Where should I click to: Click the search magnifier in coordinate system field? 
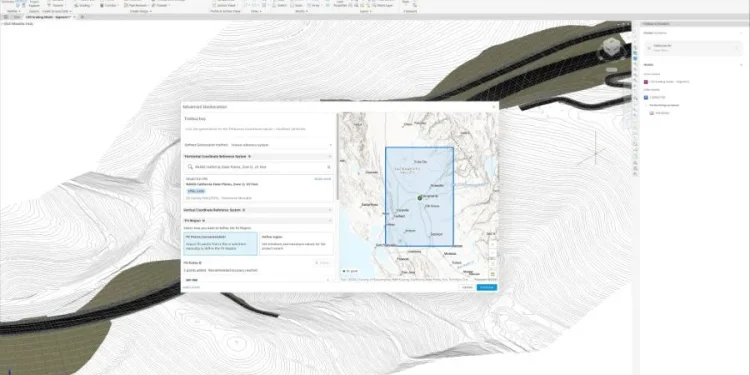[x=190, y=167]
